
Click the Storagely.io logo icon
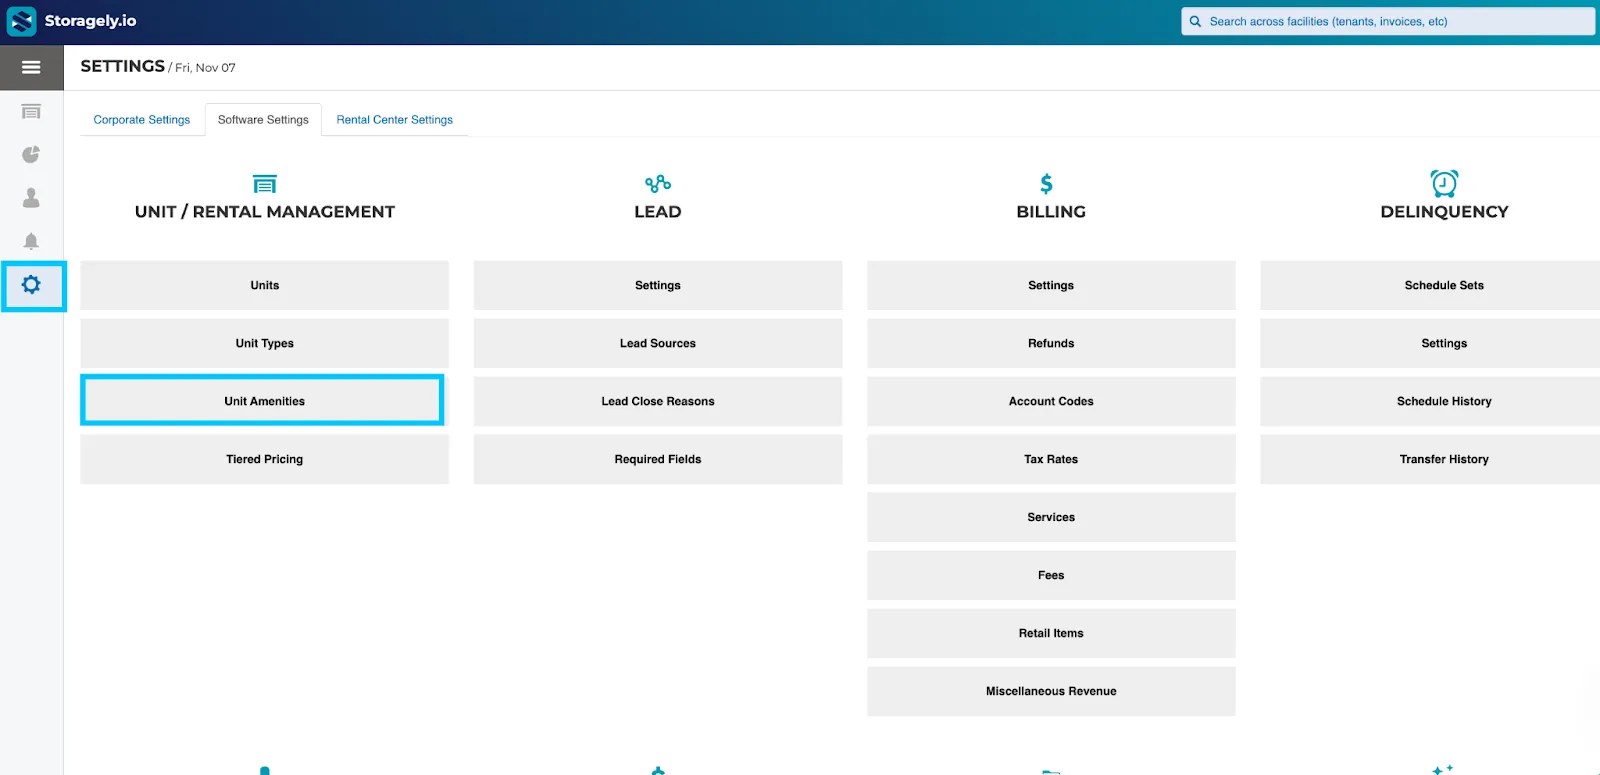(x=21, y=21)
